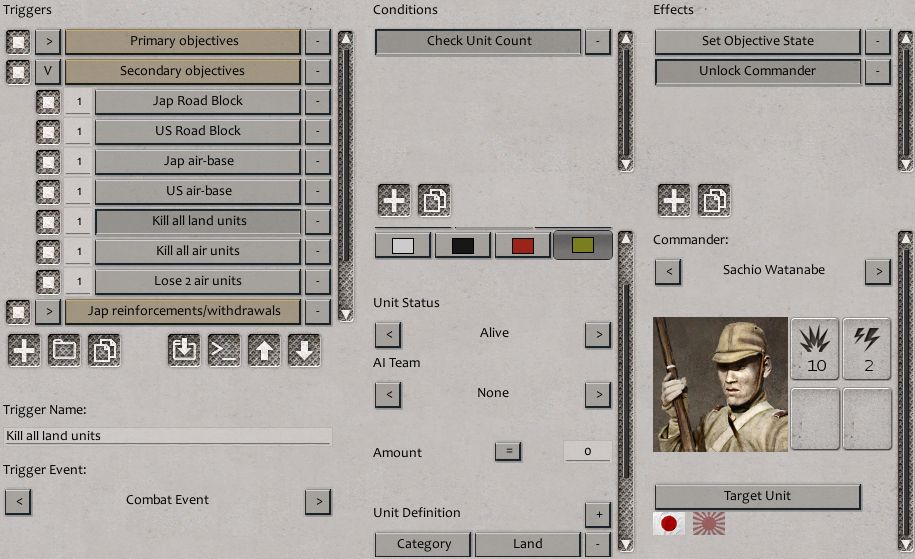This screenshot has height=559, width=915.
Task: Pick the black side color
Action: pos(463,246)
